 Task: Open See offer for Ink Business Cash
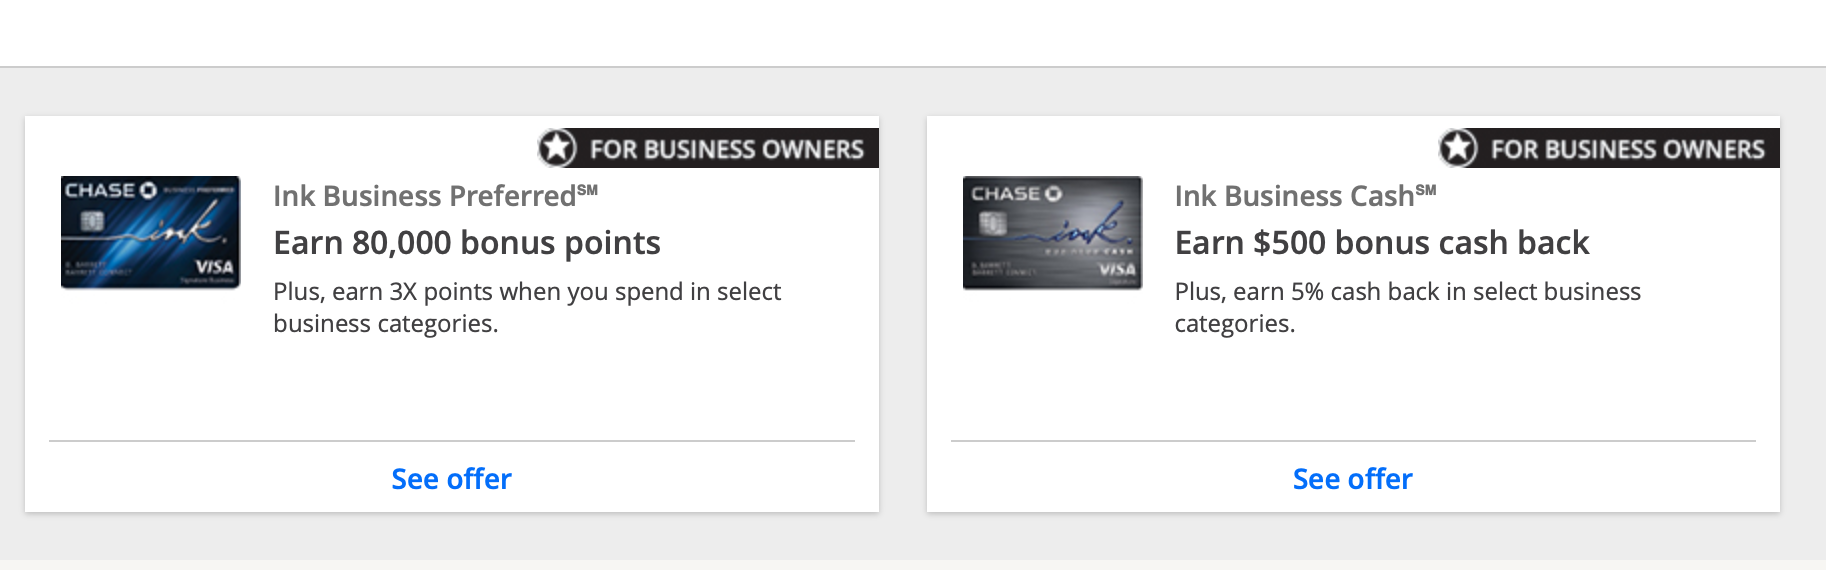(1352, 479)
